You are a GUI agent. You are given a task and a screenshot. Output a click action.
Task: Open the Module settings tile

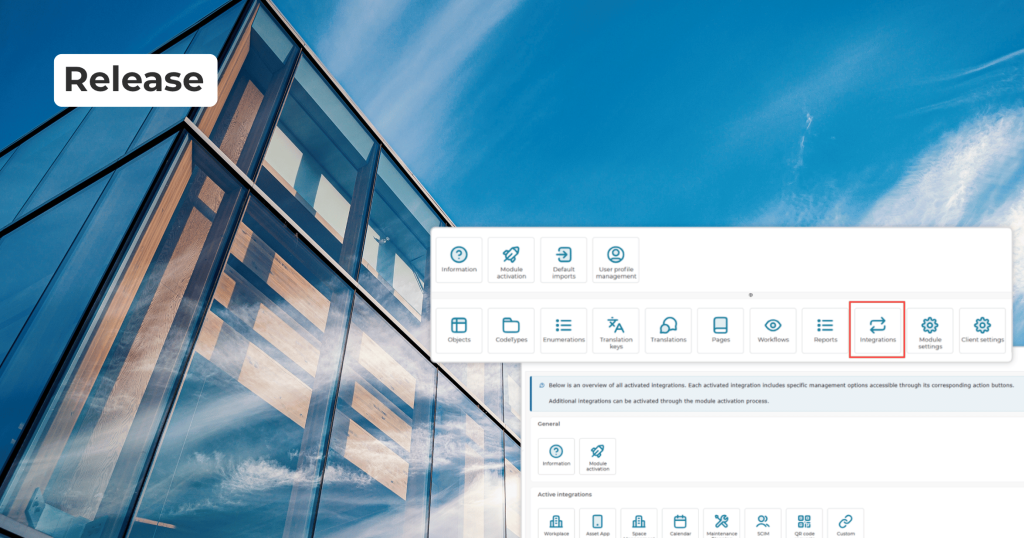[x=930, y=330]
